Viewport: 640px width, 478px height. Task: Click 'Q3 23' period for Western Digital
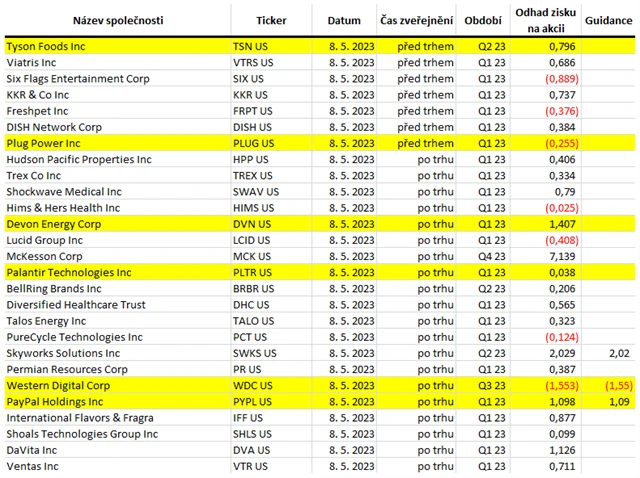click(492, 386)
